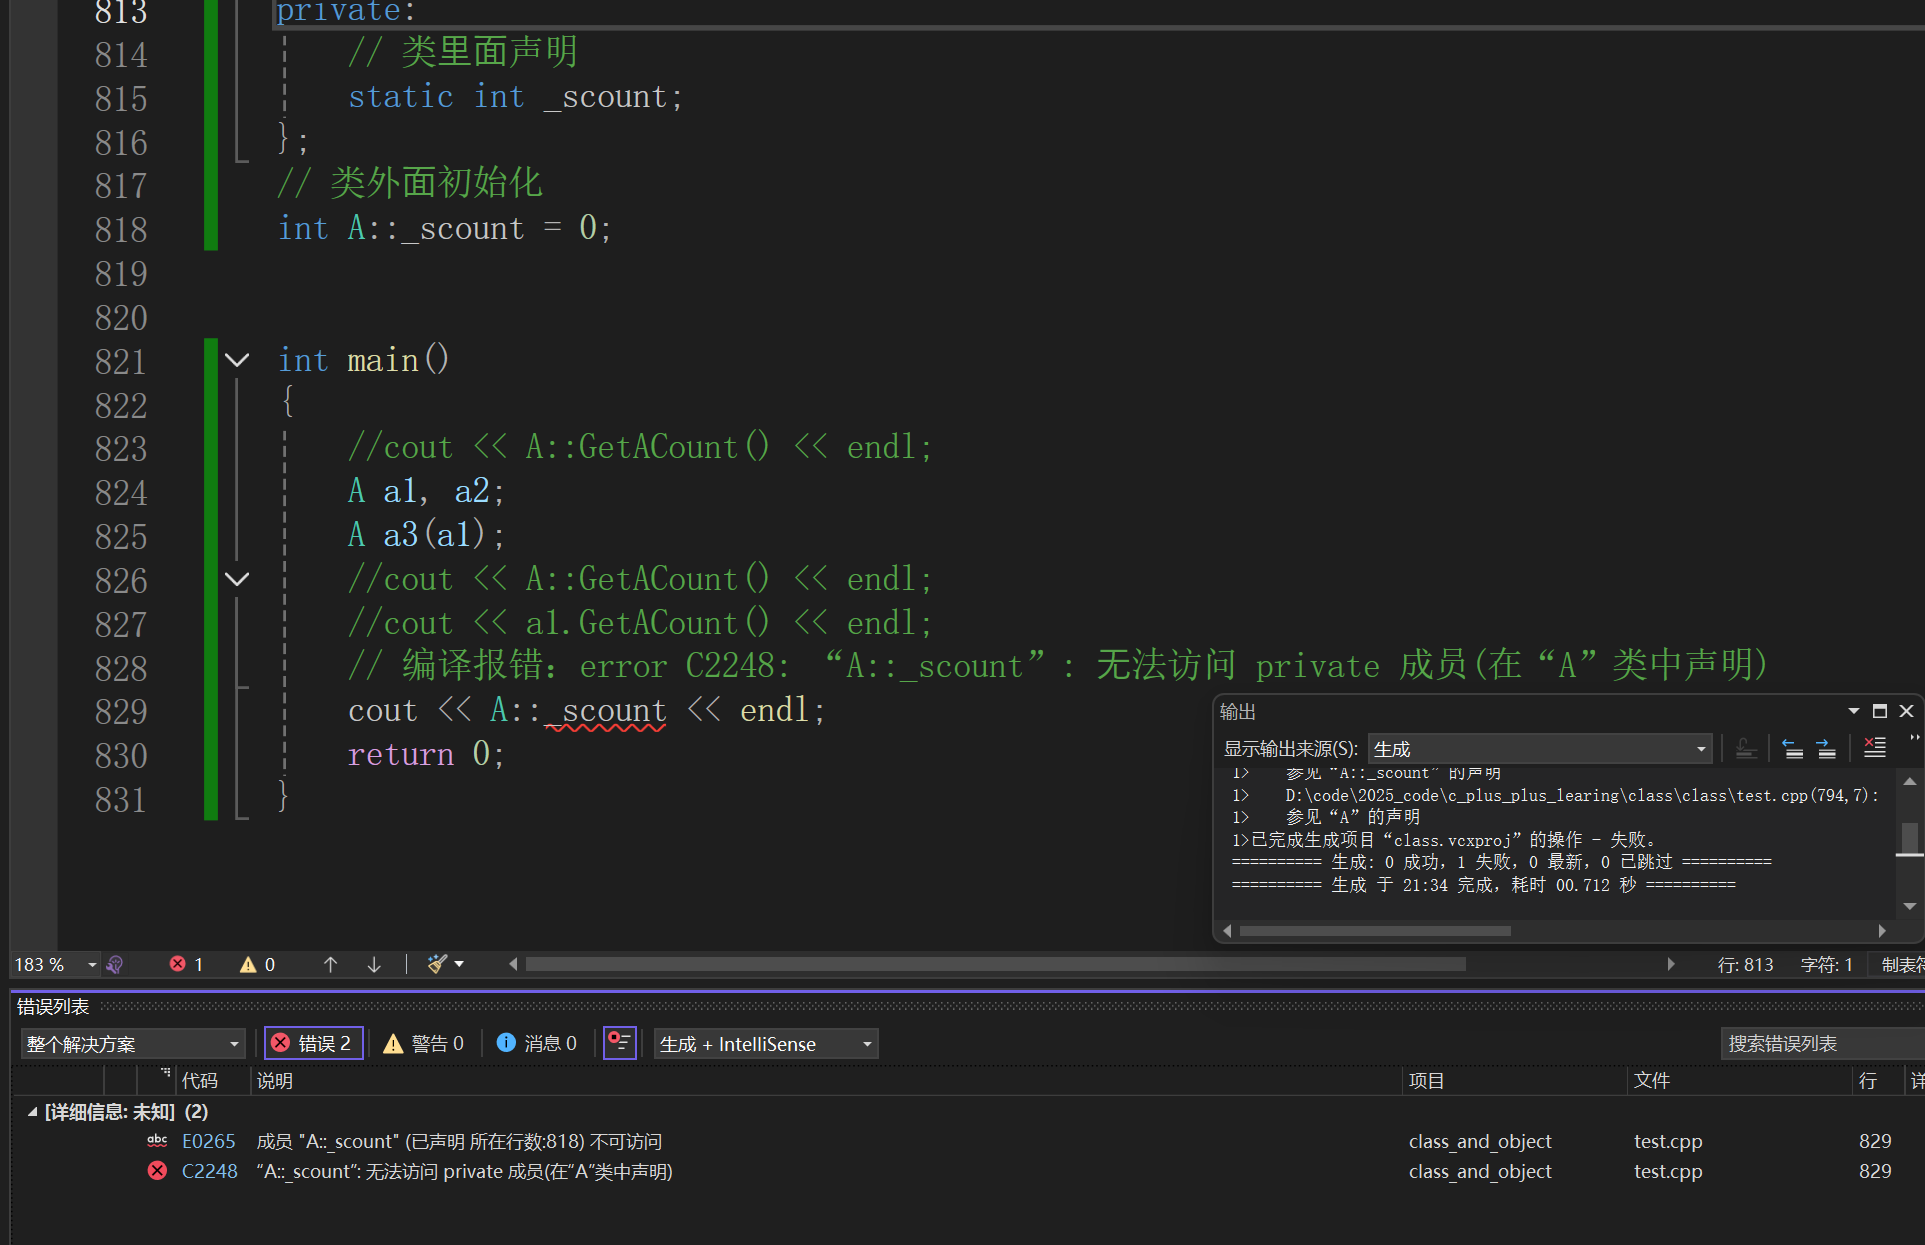Go to next message in output window
The width and height of the screenshot is (1925, 1245).
[1826, 748]
